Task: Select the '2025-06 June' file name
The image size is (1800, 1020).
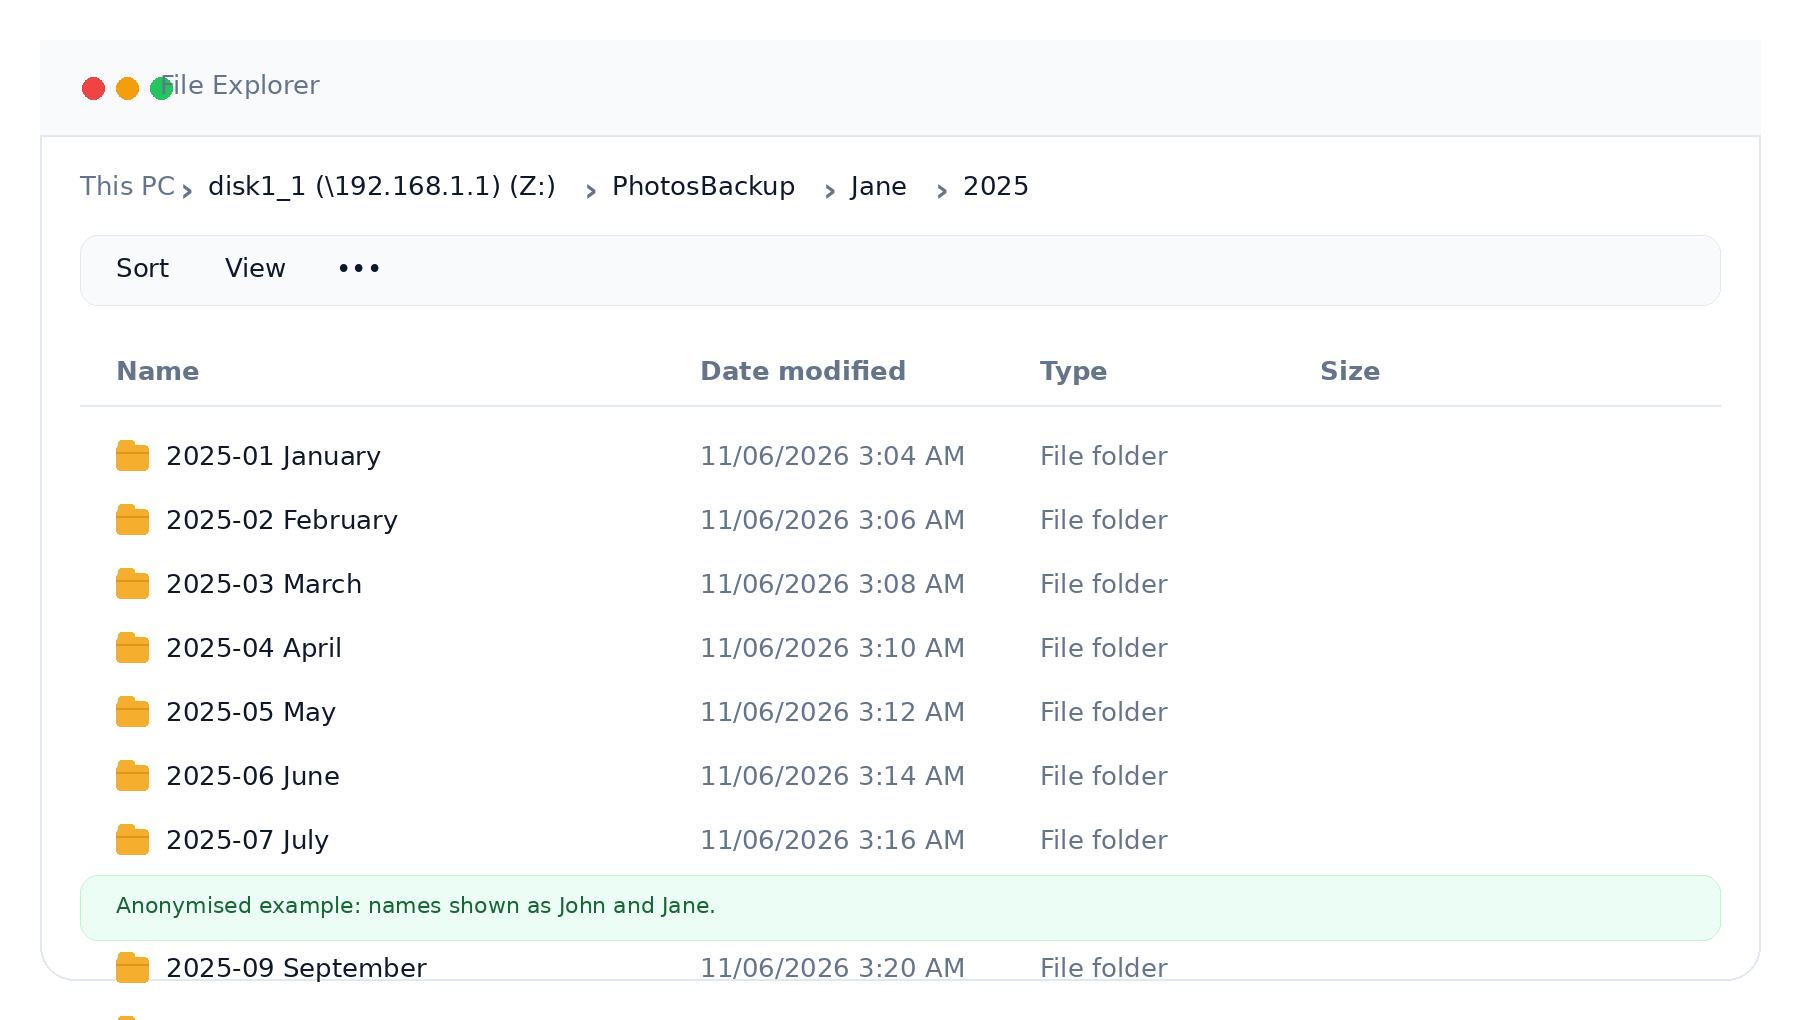Action: tap(253, 776)
